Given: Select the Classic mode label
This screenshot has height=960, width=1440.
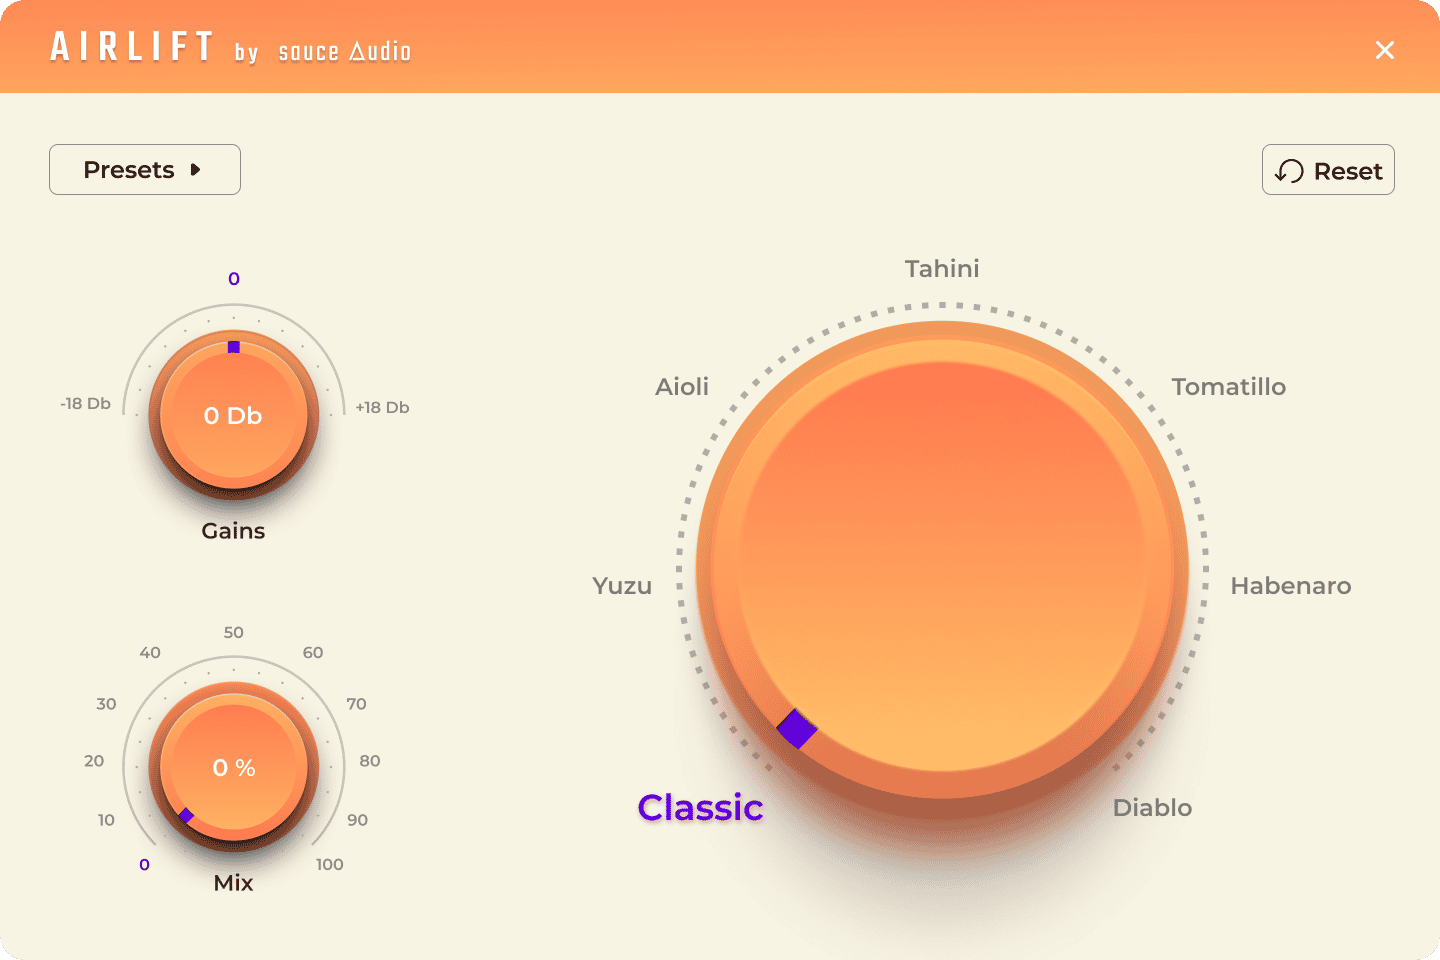Looking at the screenshot, I should tap(701, 808).
